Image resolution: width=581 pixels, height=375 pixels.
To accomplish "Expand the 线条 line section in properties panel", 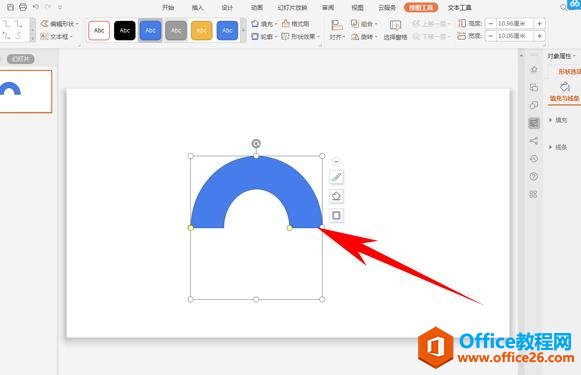I will pyautogui.click(x=558, y=147).
